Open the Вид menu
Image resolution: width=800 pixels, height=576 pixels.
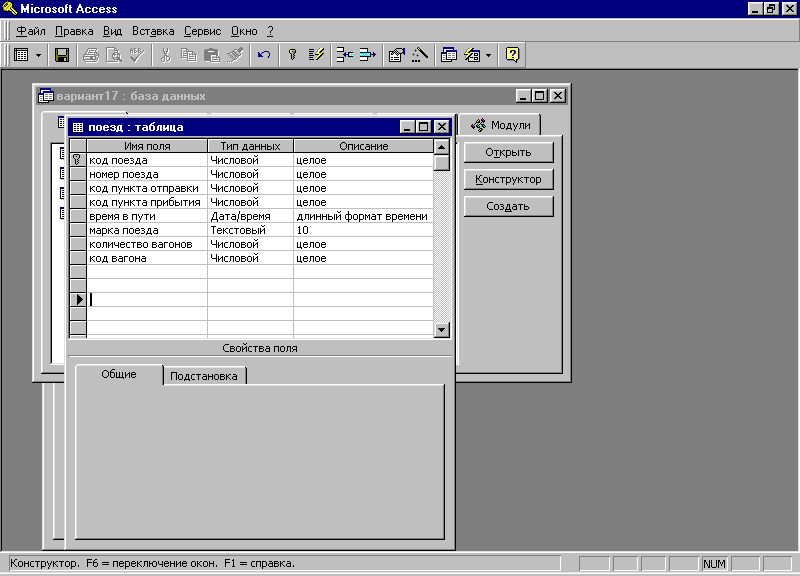112,31
